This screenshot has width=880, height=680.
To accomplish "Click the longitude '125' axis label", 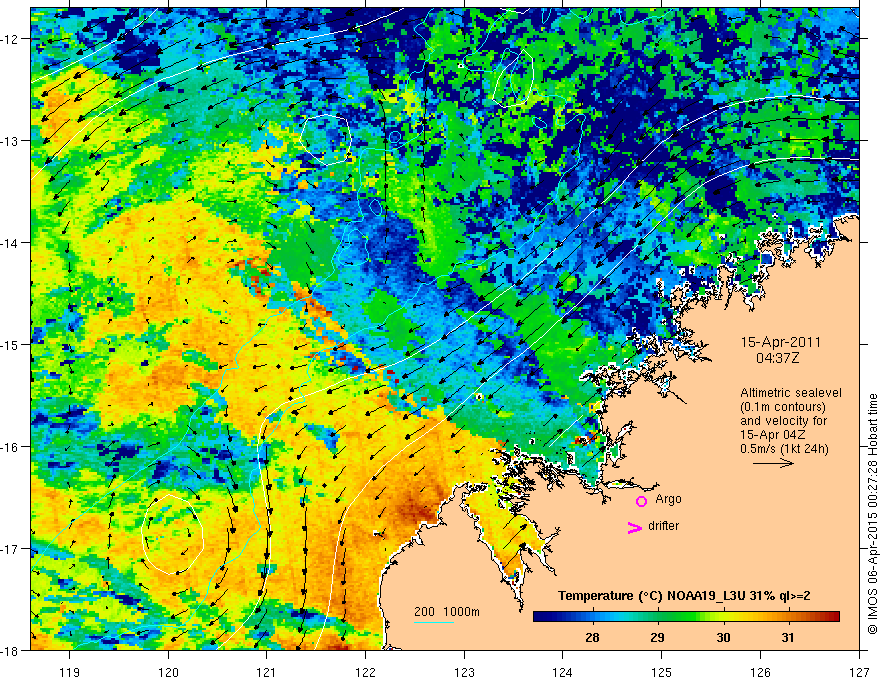I will coord(662,672).
